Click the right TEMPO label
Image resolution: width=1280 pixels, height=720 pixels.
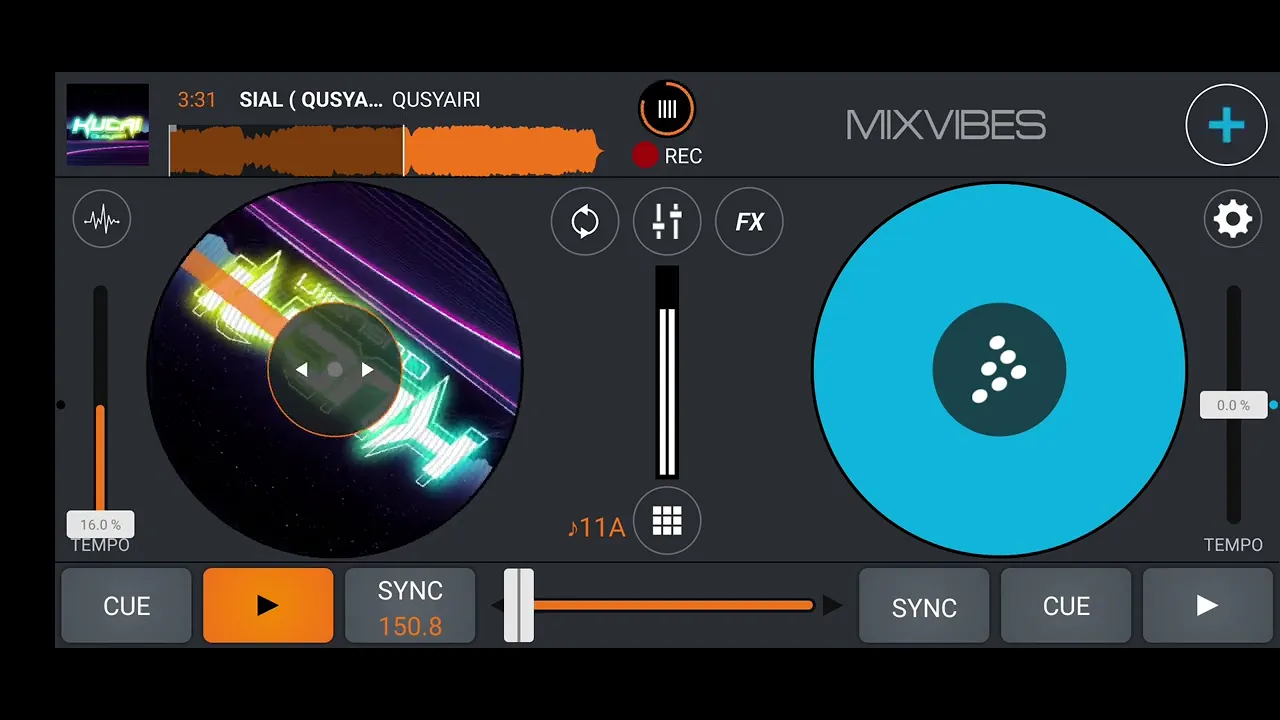[x=1233, y=545]
